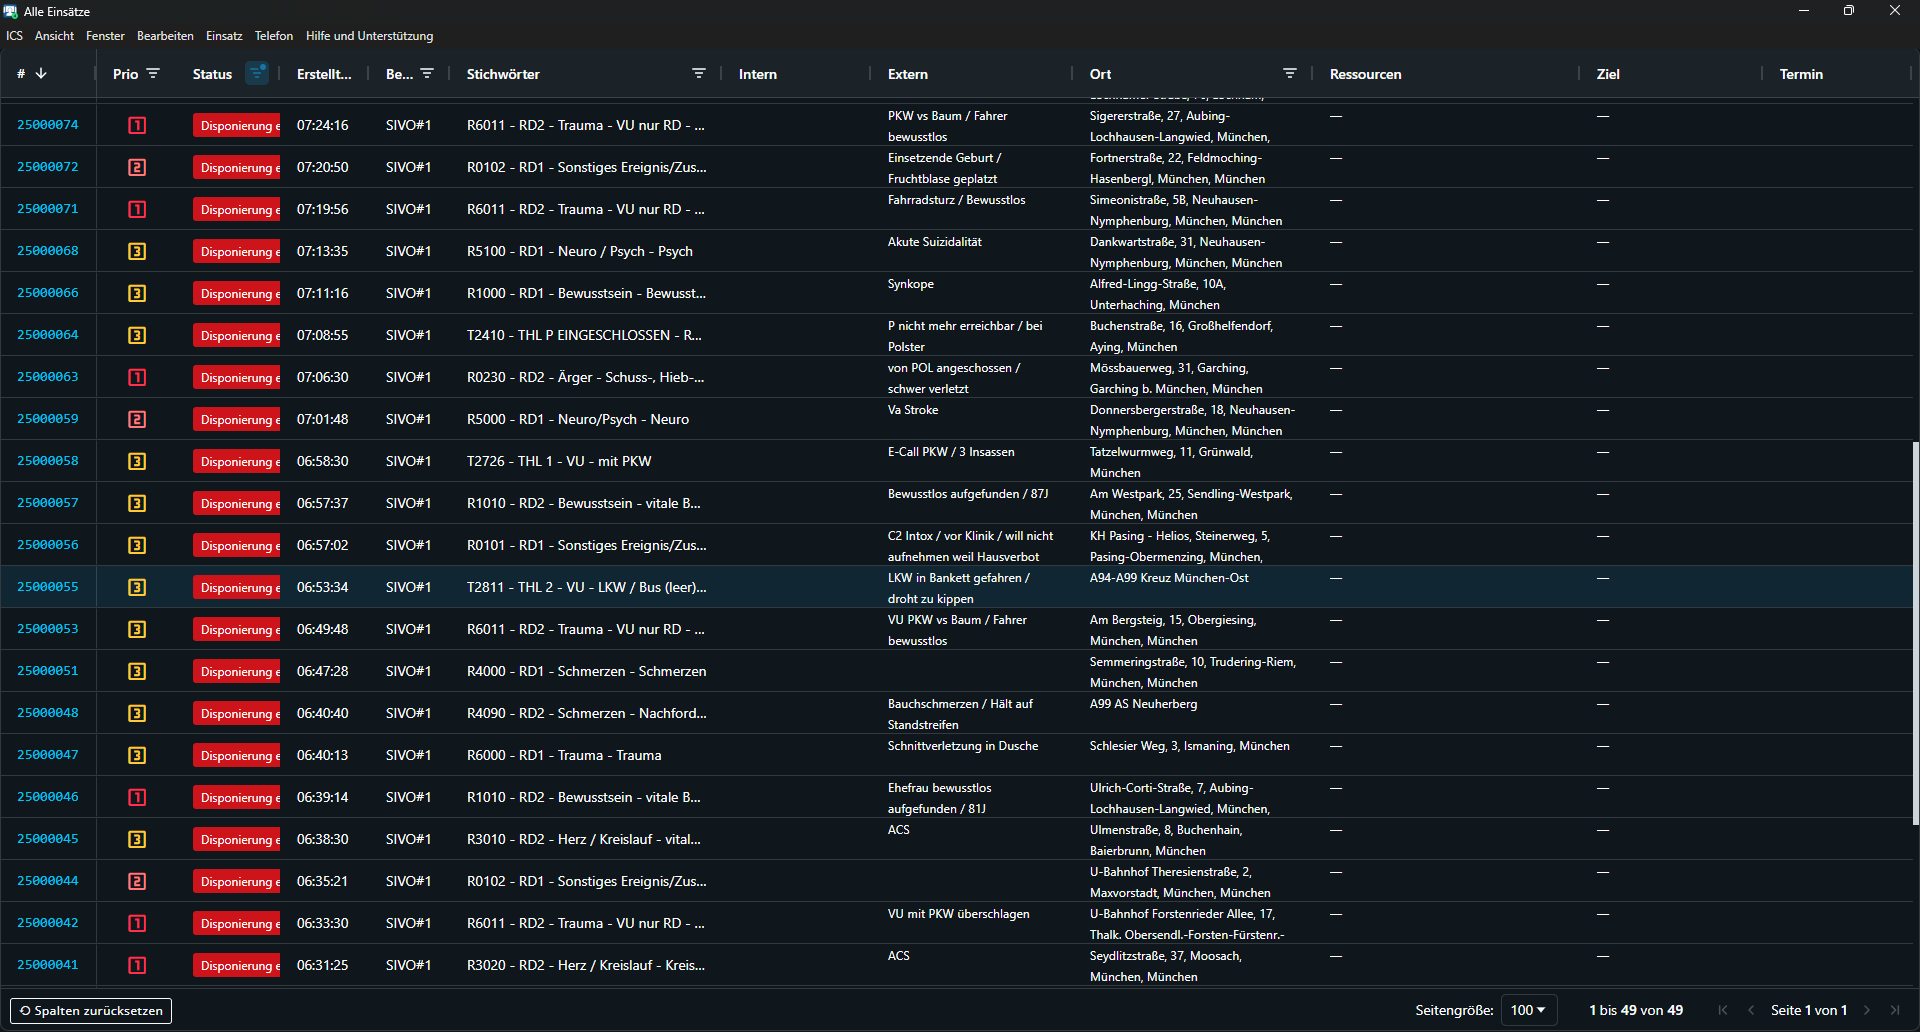Click the vertical scrollbar of the incident list
Viewport: 1920px width, 1032px height.
point(1915,632)
